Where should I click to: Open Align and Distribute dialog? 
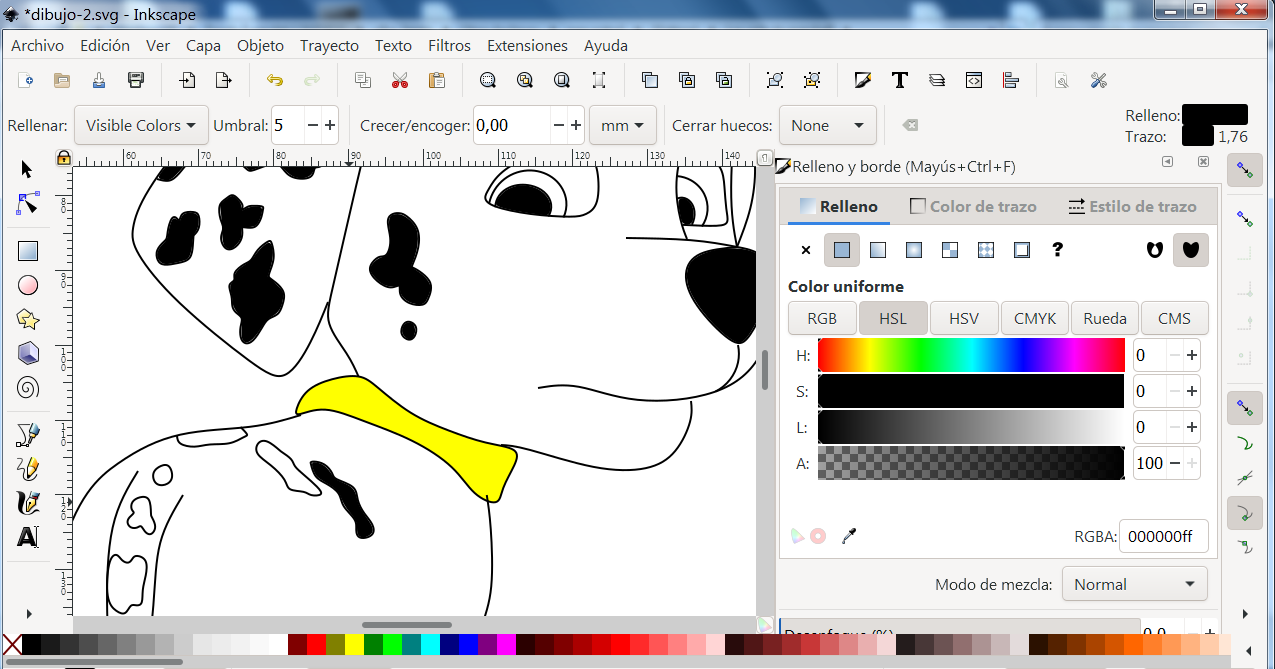[1011, 80]
